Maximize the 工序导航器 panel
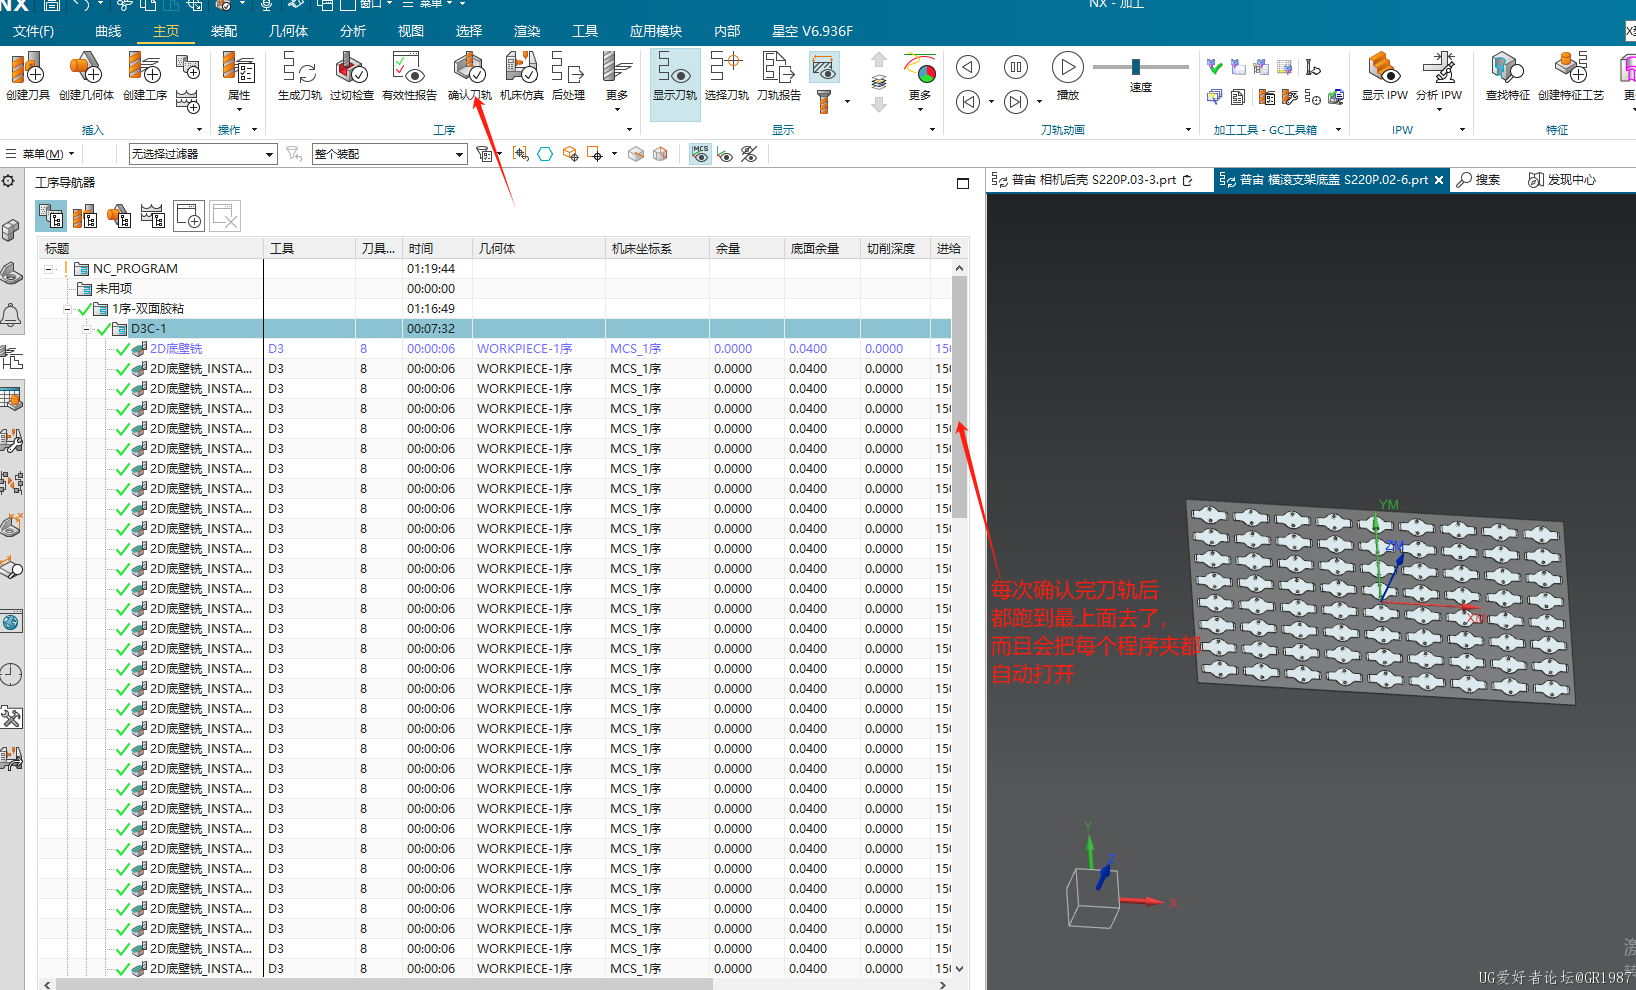1636x990 pixels. [963, 183]
